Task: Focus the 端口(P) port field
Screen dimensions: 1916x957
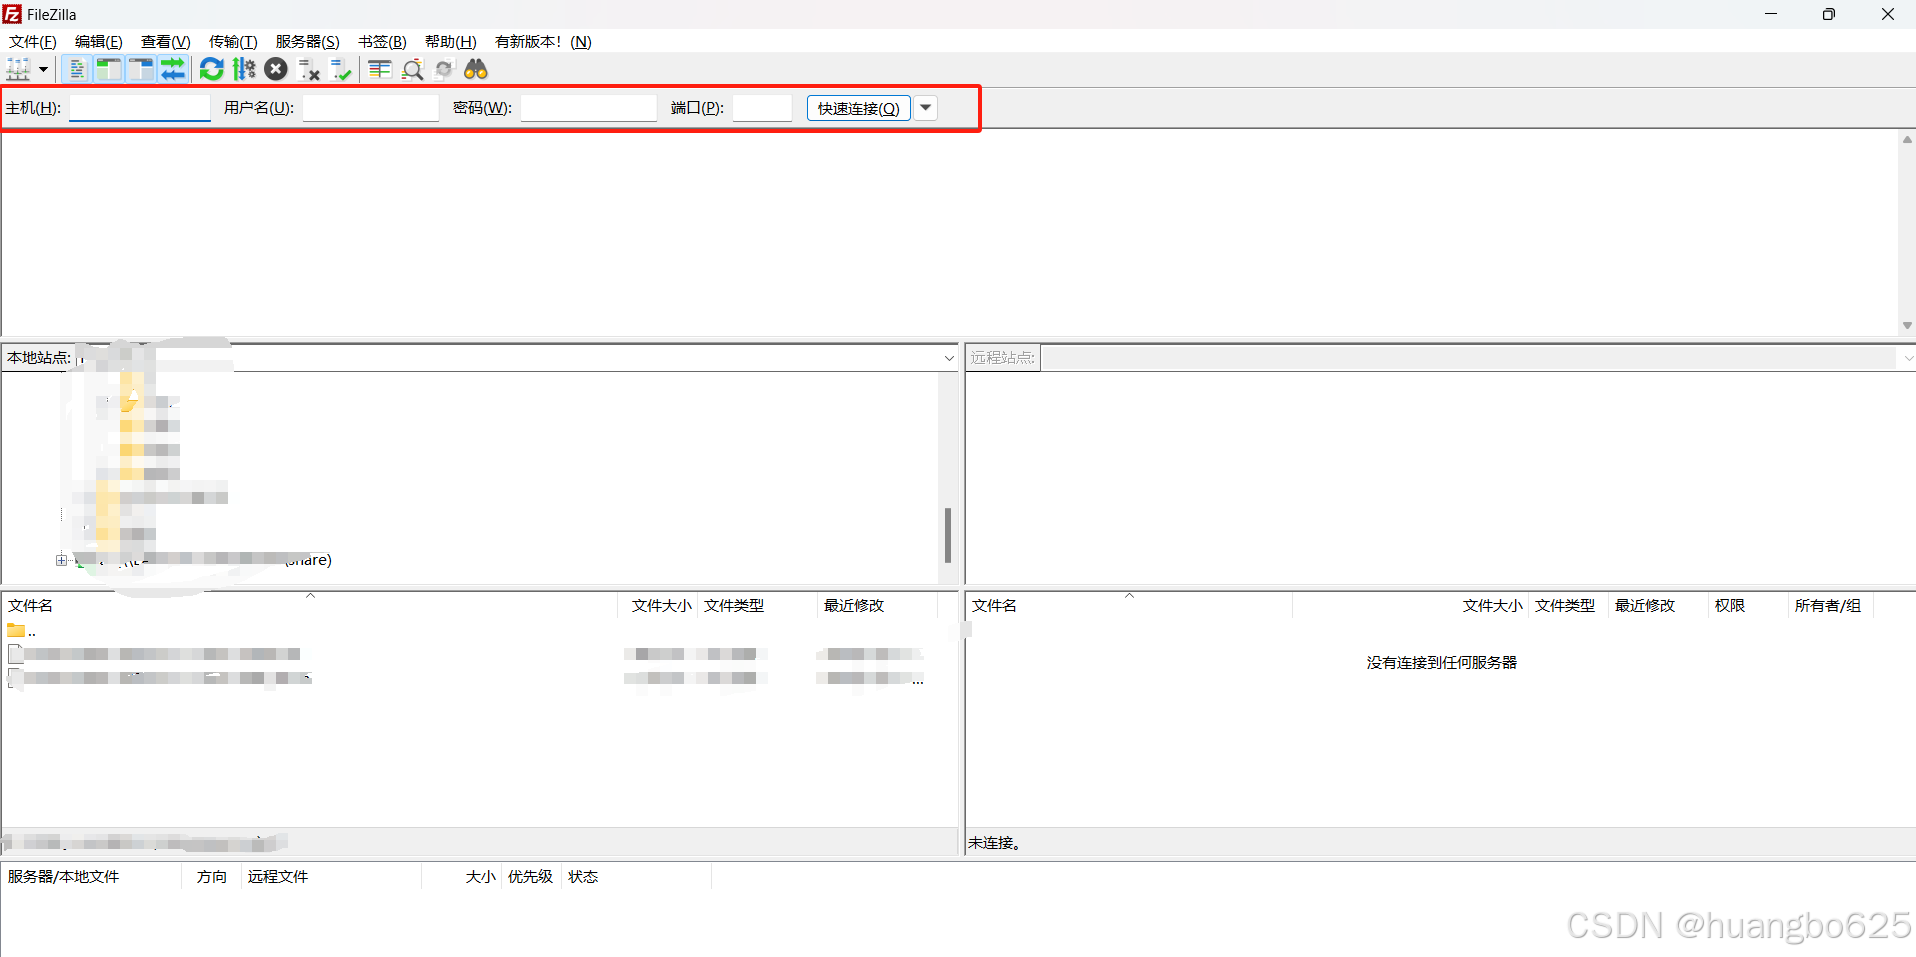Action: [x=762, y=108]
